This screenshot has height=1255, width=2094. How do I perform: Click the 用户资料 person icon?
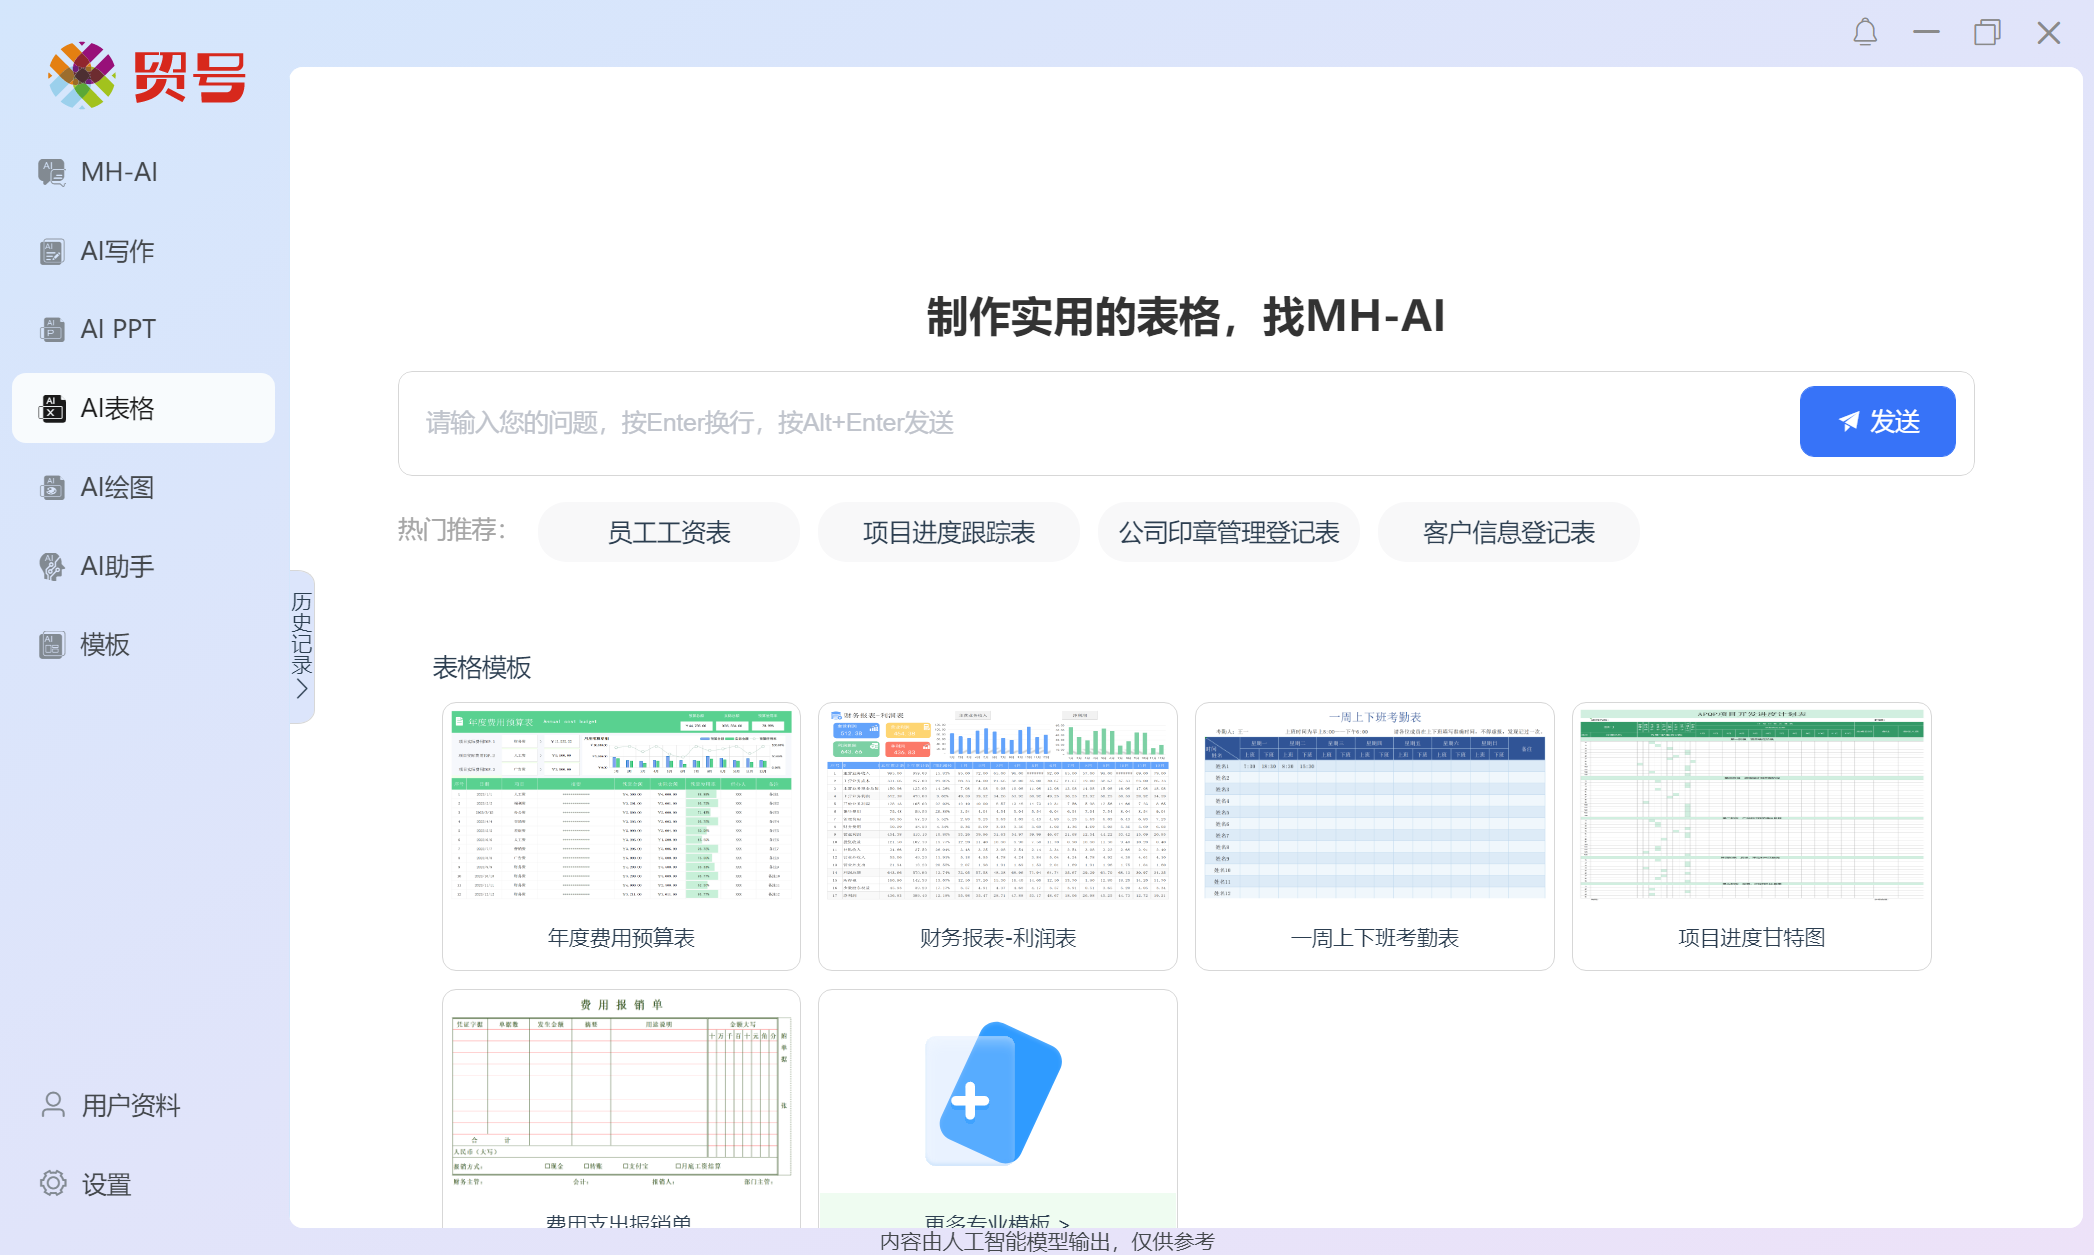(x=53, y=1105)
